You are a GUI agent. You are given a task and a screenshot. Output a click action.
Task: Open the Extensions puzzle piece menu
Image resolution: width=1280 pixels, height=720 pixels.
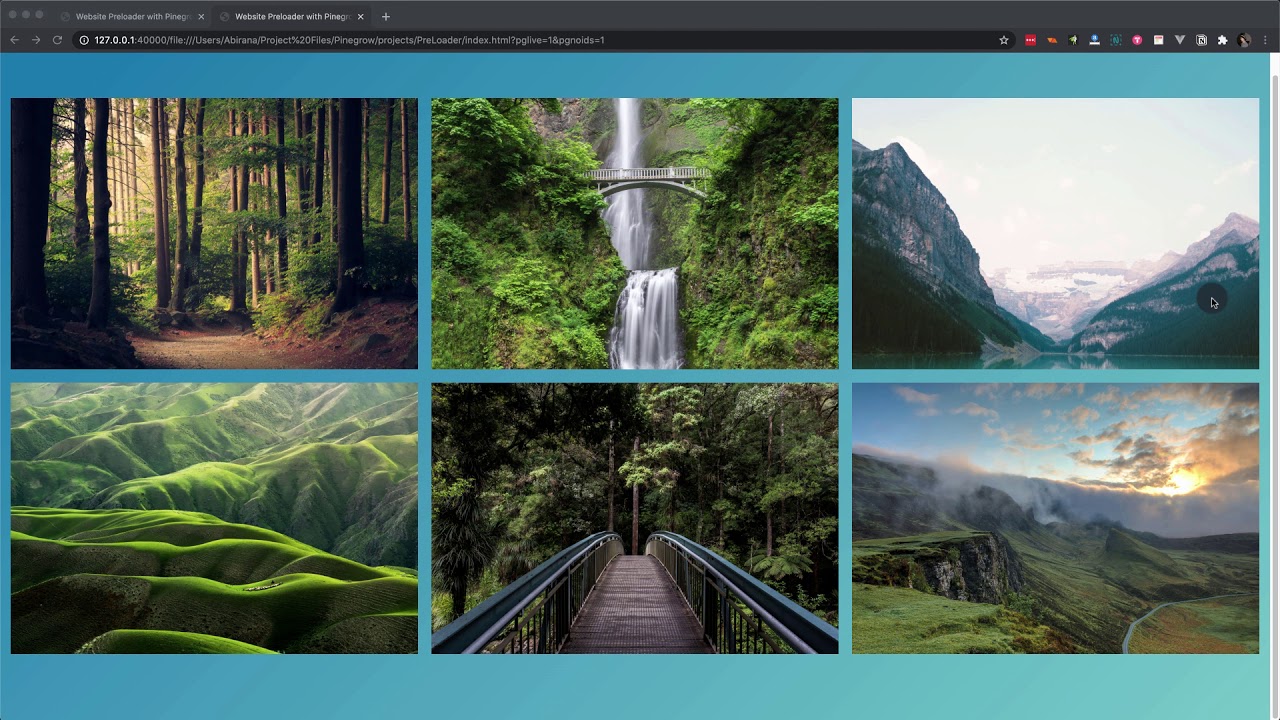[1222, 40]
